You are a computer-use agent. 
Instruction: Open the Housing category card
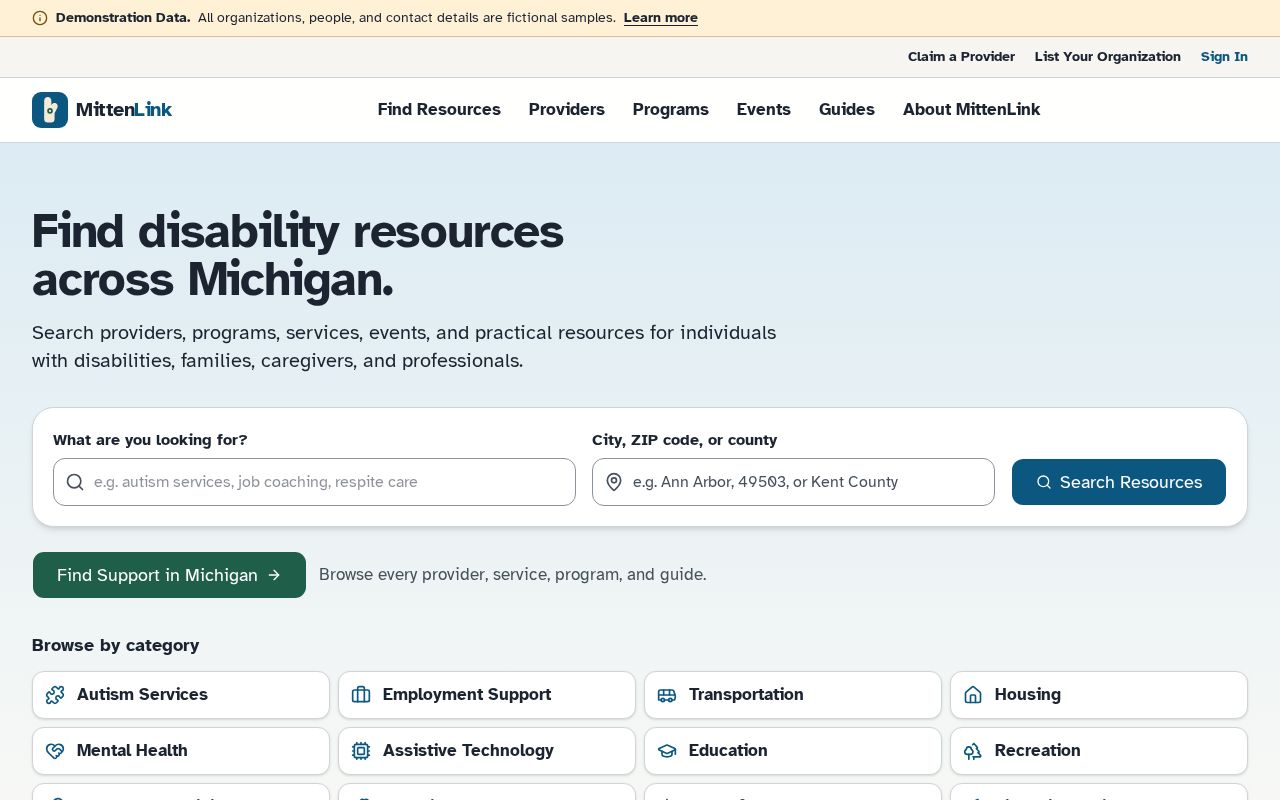click(1099, 695)
